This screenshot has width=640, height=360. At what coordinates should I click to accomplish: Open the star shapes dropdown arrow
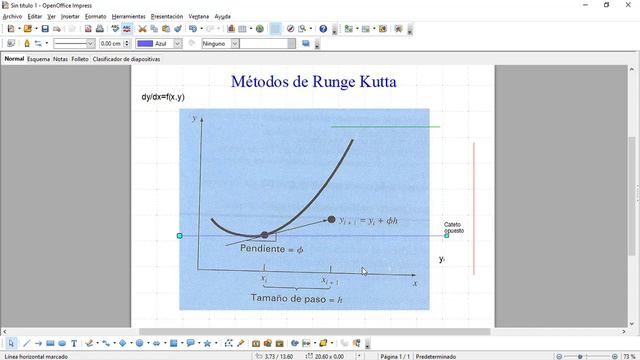(216, 343)
